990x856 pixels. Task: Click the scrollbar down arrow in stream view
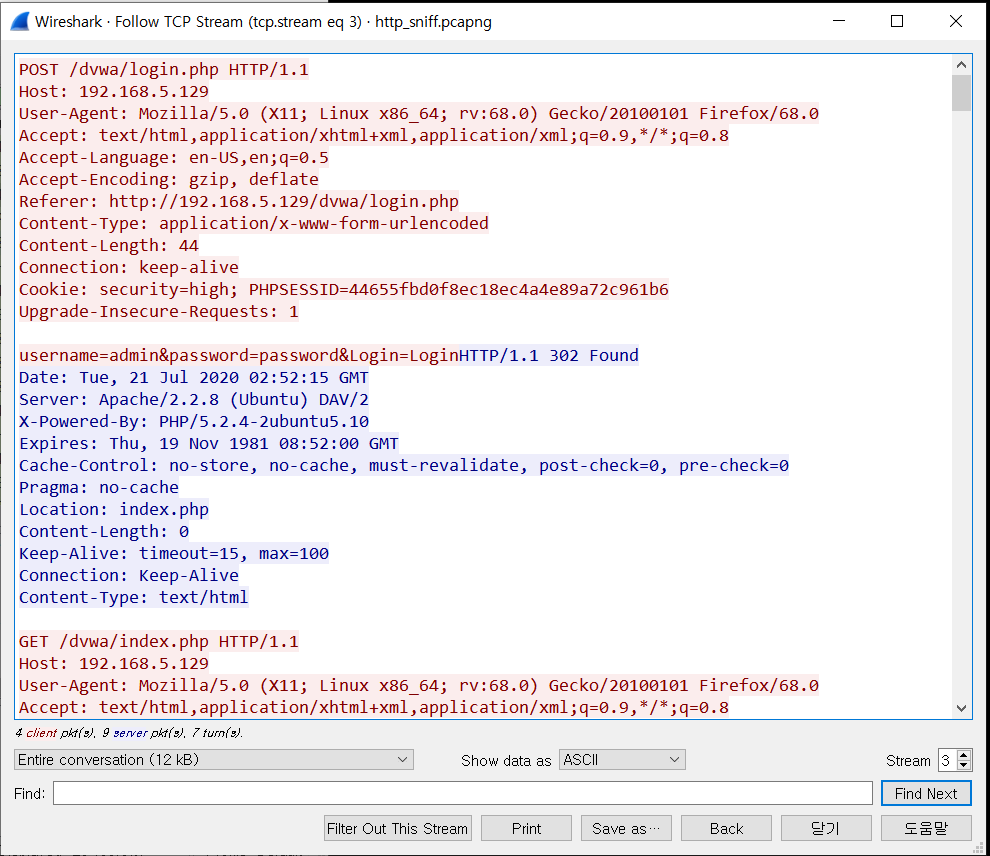(961, 708)
